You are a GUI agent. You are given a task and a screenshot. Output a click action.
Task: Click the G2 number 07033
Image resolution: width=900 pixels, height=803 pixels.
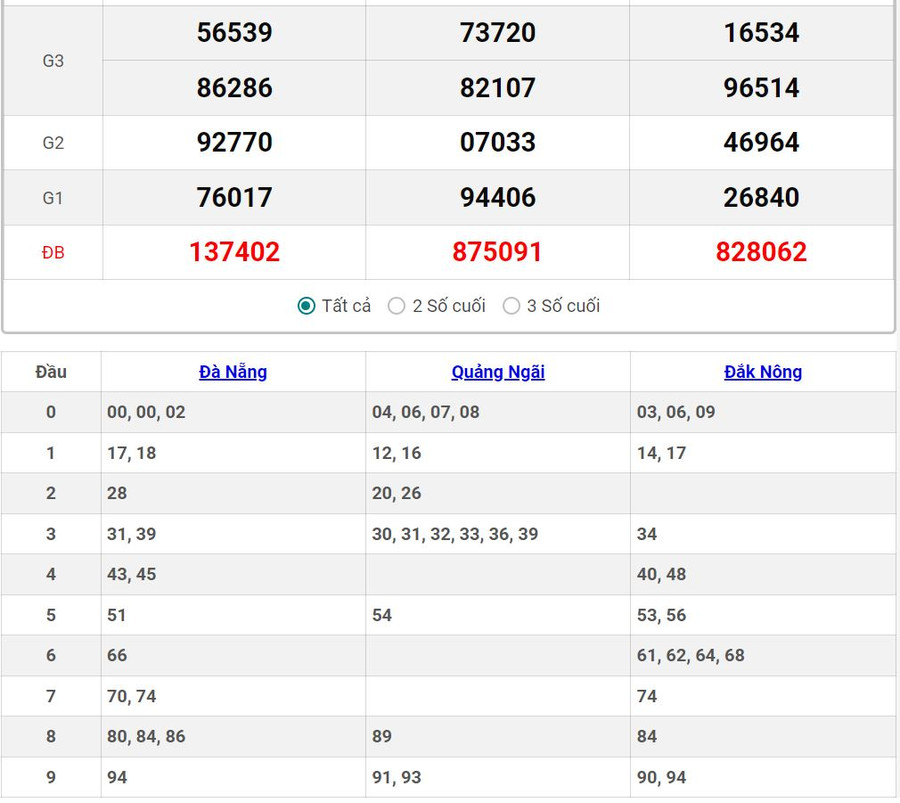[497, 142]
